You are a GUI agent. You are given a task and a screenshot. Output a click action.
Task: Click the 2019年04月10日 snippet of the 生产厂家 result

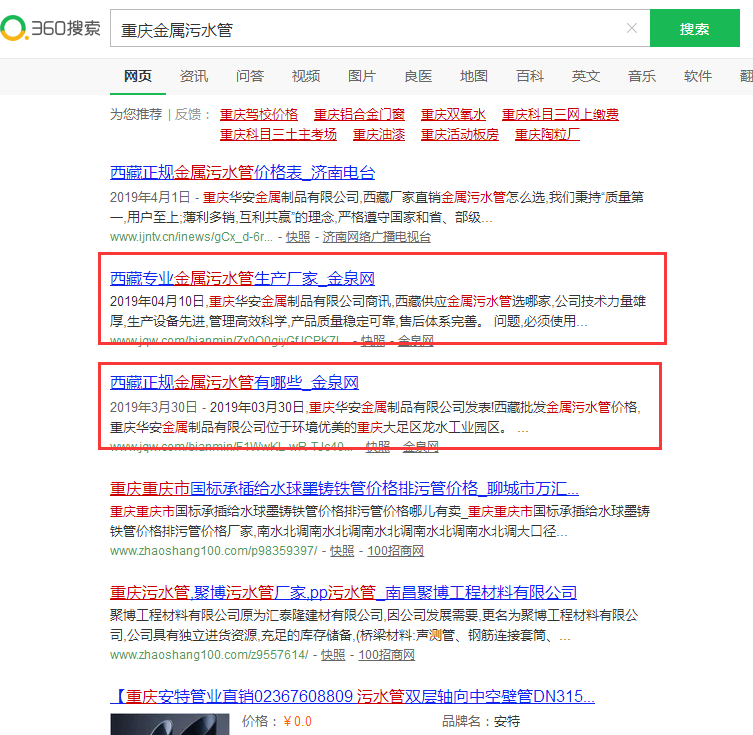tap(378, 311)
